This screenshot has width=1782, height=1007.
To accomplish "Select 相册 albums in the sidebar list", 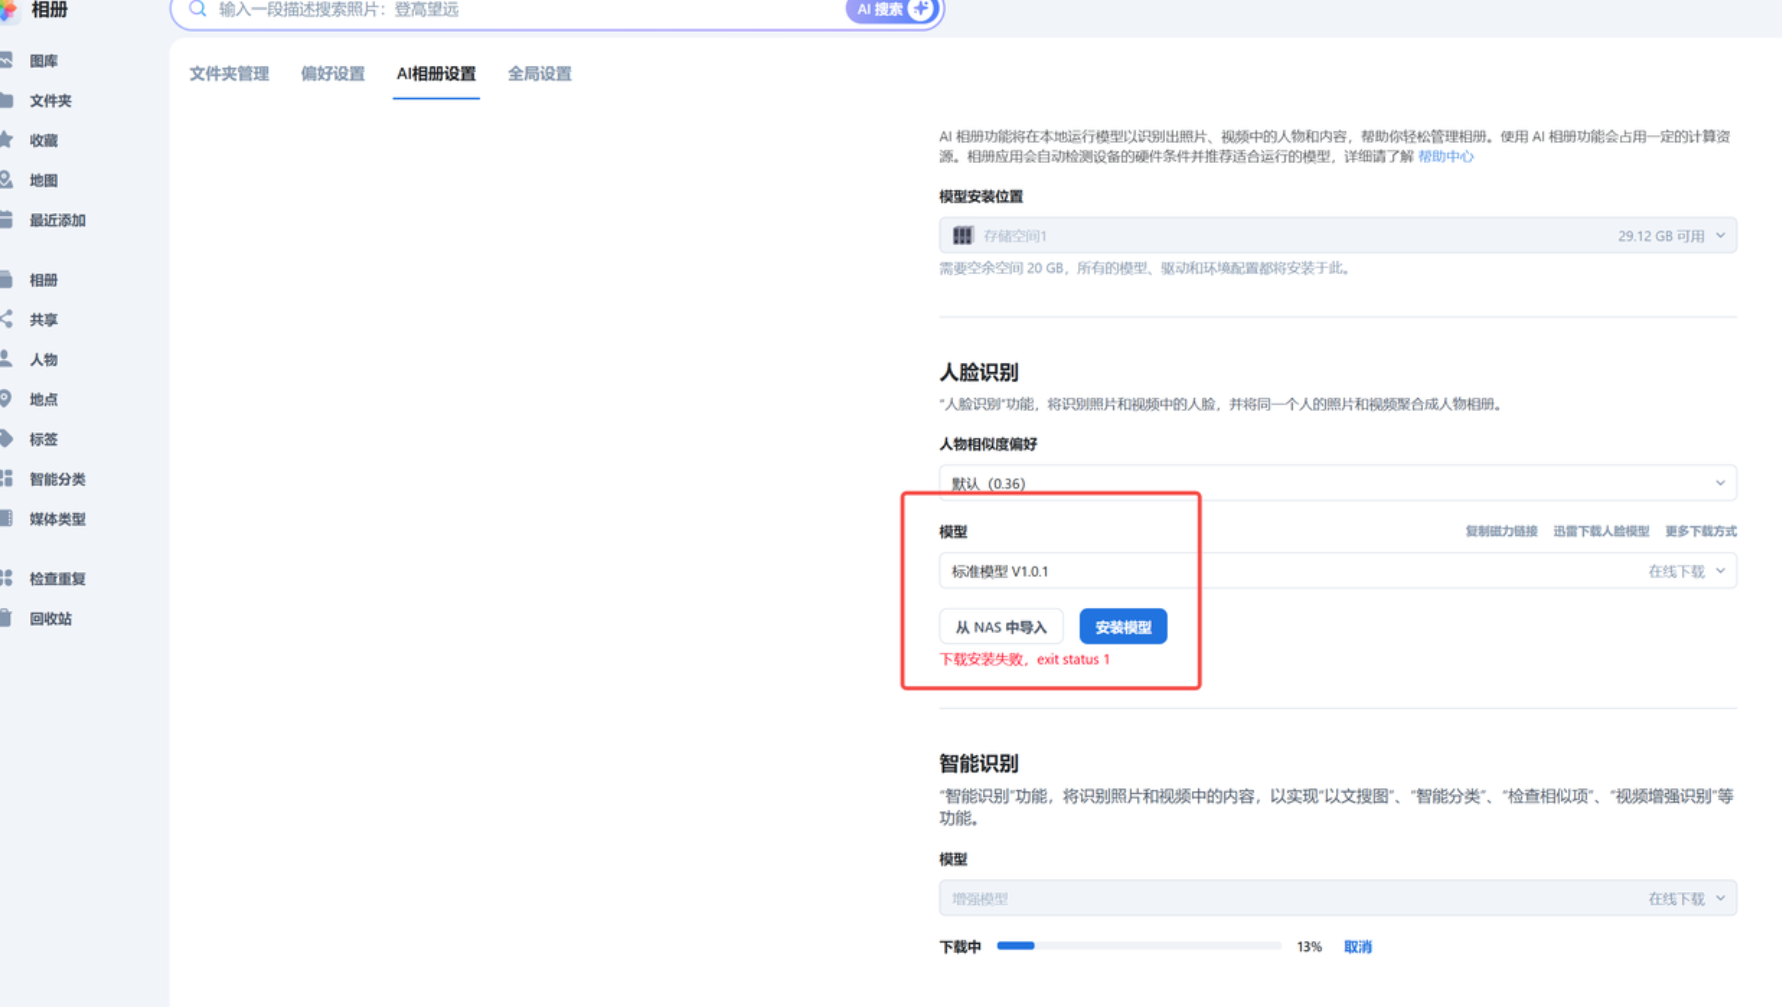I will [x=43, y=280].
